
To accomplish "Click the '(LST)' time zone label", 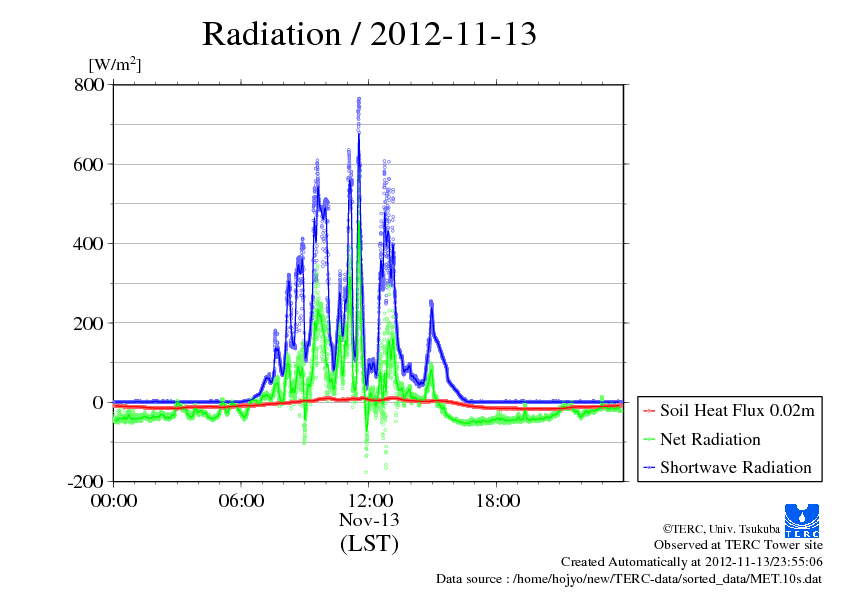I will [369, 543].
